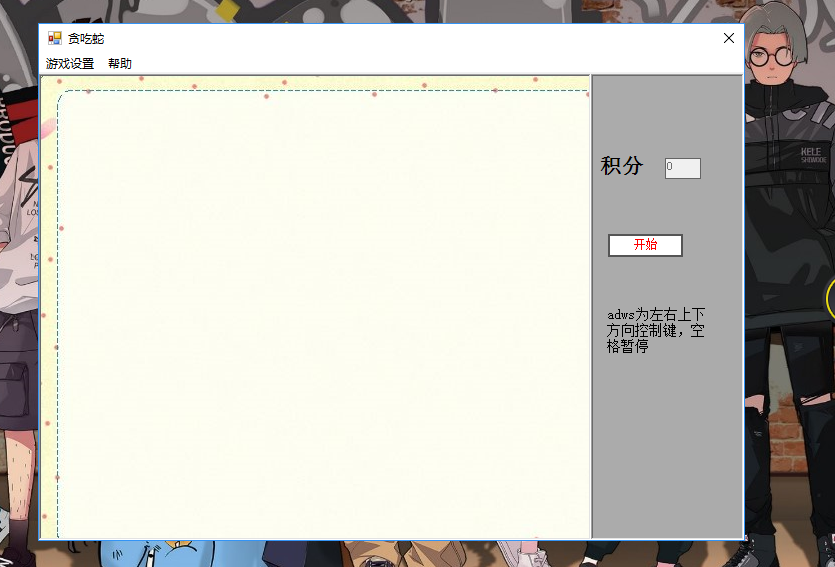Click the adws为左右上下方向控制键 instructions text
This screenshot has height=567, width=835.
tap(656, 330)
